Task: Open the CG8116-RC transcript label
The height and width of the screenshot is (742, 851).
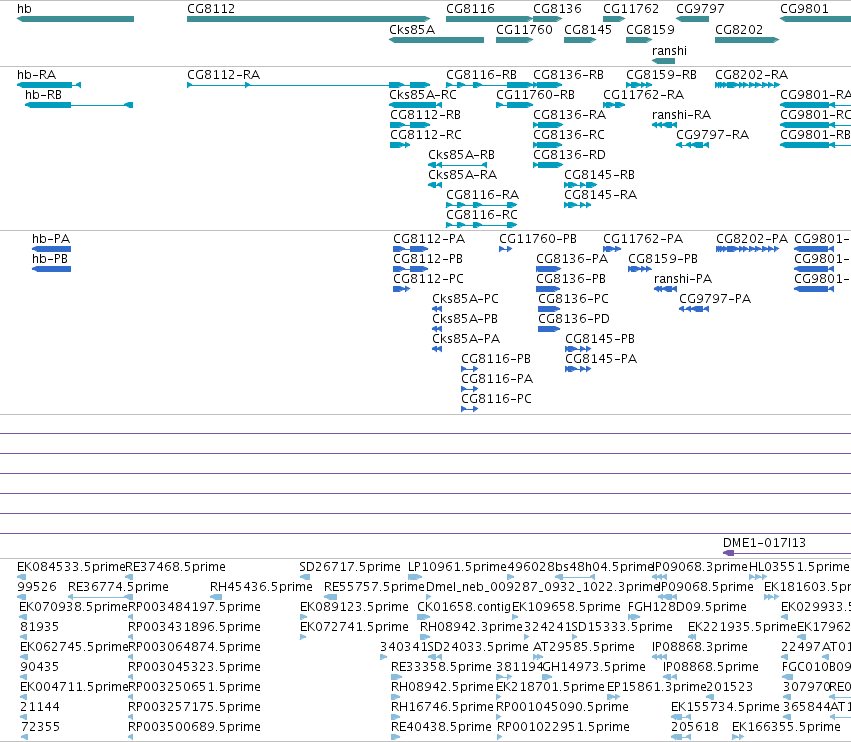Action: [x=482, y=214]
